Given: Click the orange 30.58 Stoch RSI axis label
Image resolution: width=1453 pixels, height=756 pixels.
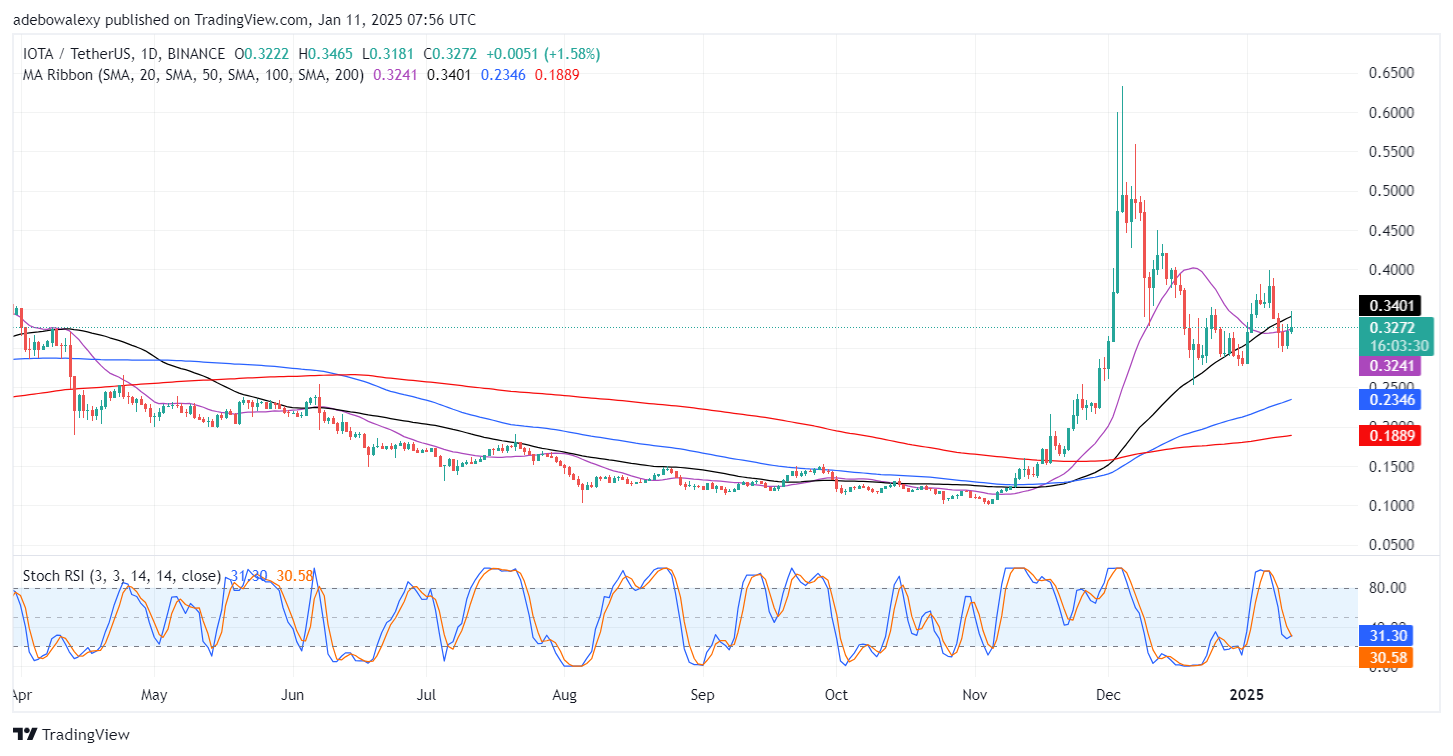Looking at the screenshot, I should pyautogui.click(x=1388, y=657).
